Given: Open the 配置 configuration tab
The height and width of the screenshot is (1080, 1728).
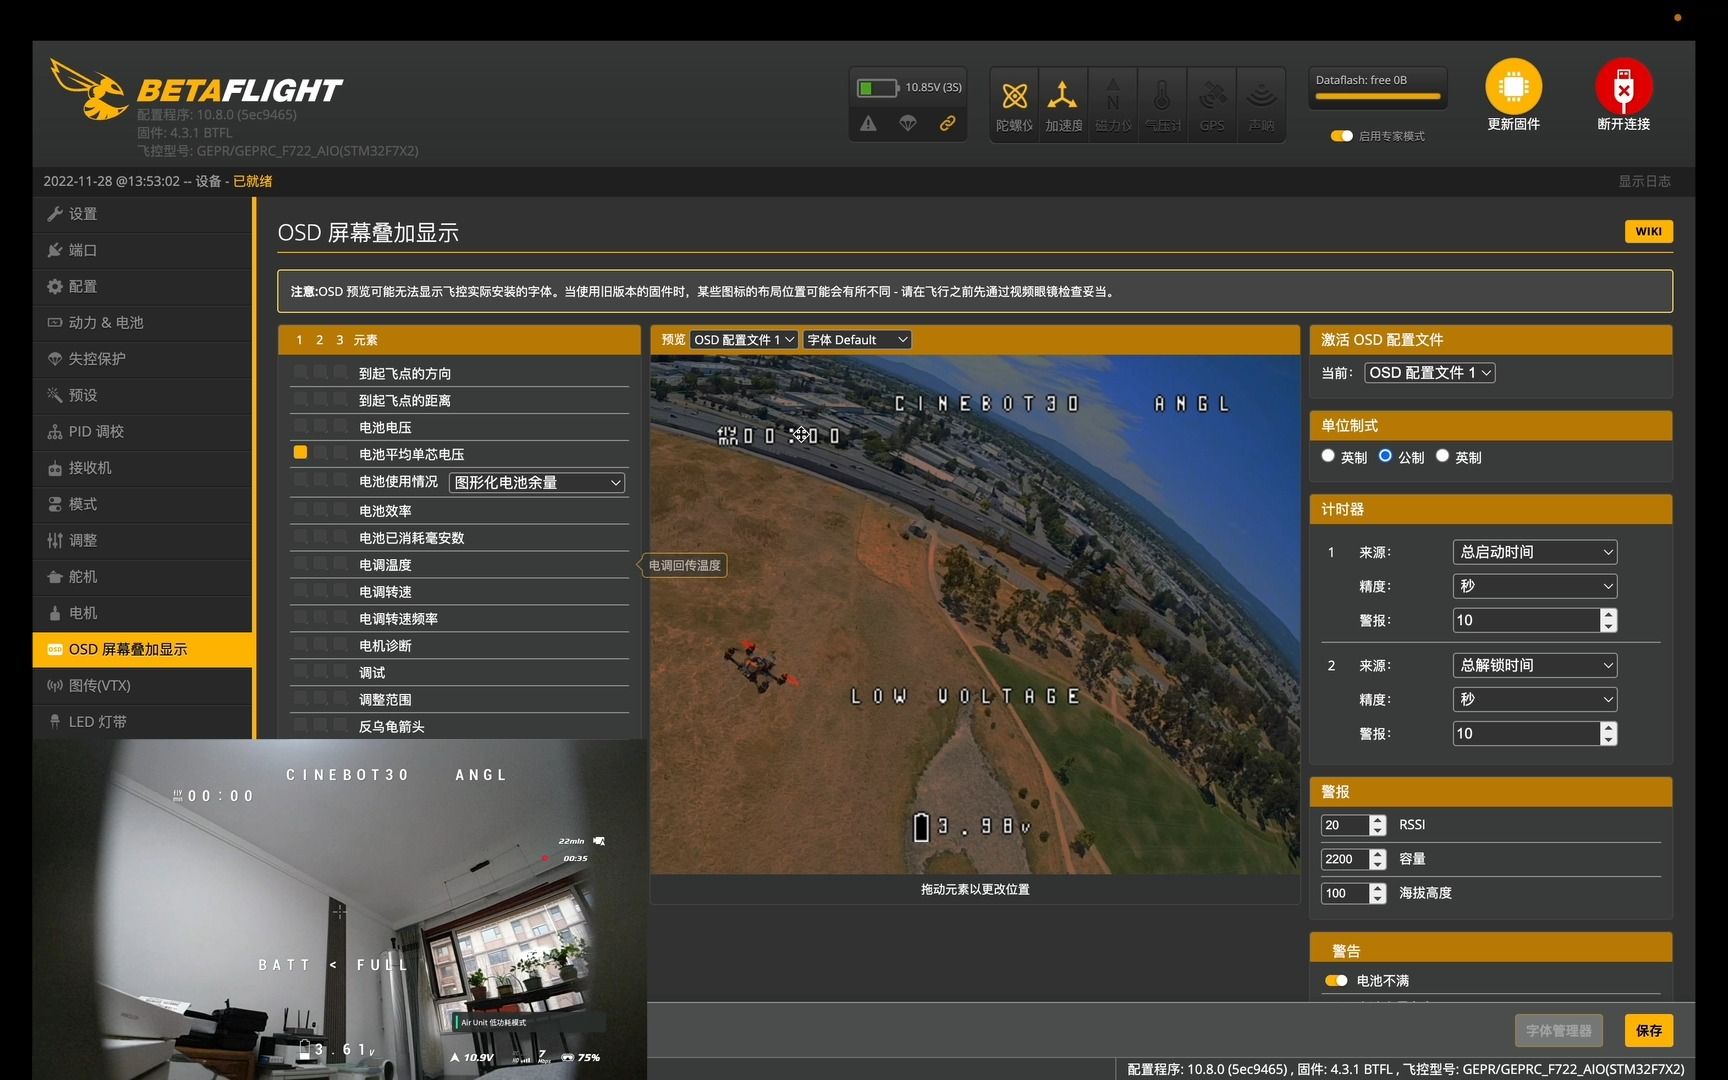Looking at the screenshot, I should tap(143, 286).
